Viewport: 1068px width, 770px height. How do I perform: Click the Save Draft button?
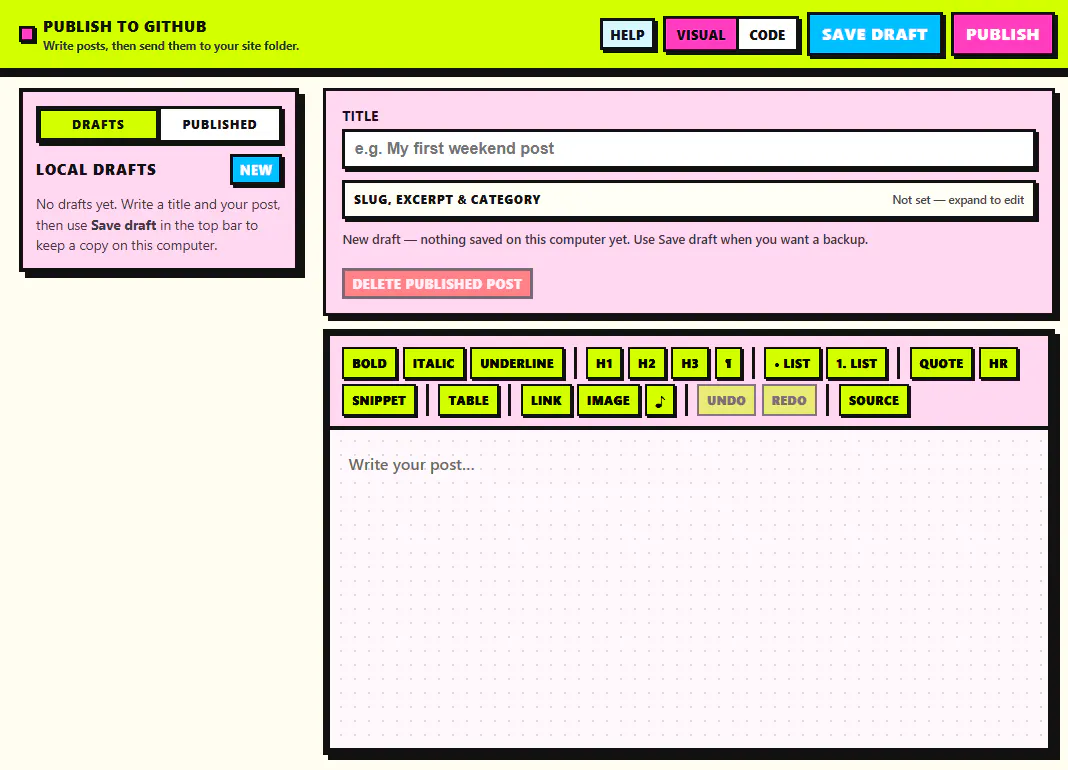click(875, 34)
